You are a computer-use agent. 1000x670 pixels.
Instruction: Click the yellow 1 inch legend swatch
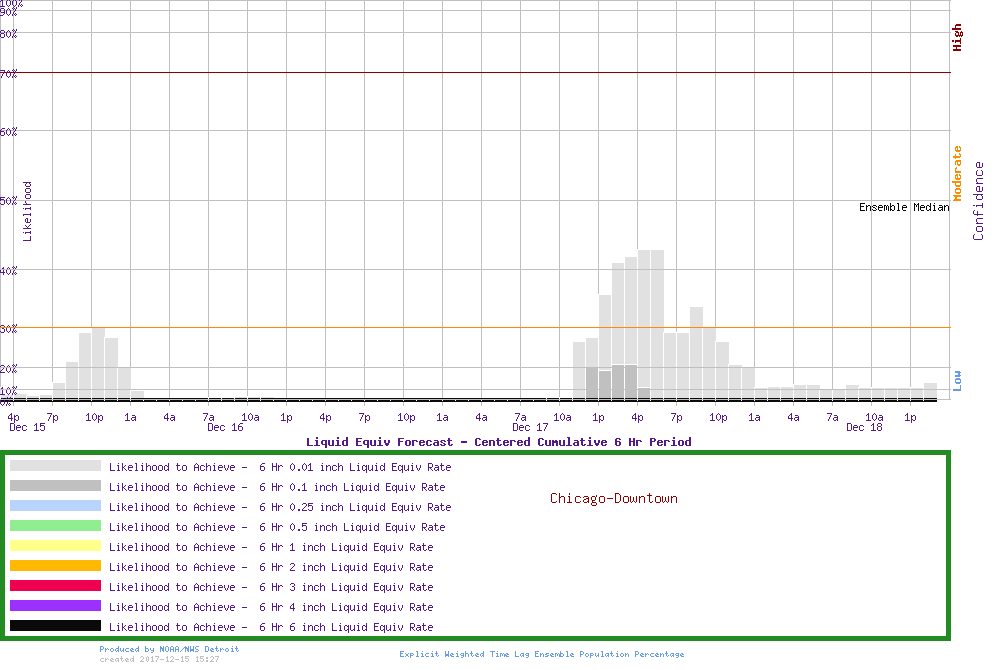55,546
